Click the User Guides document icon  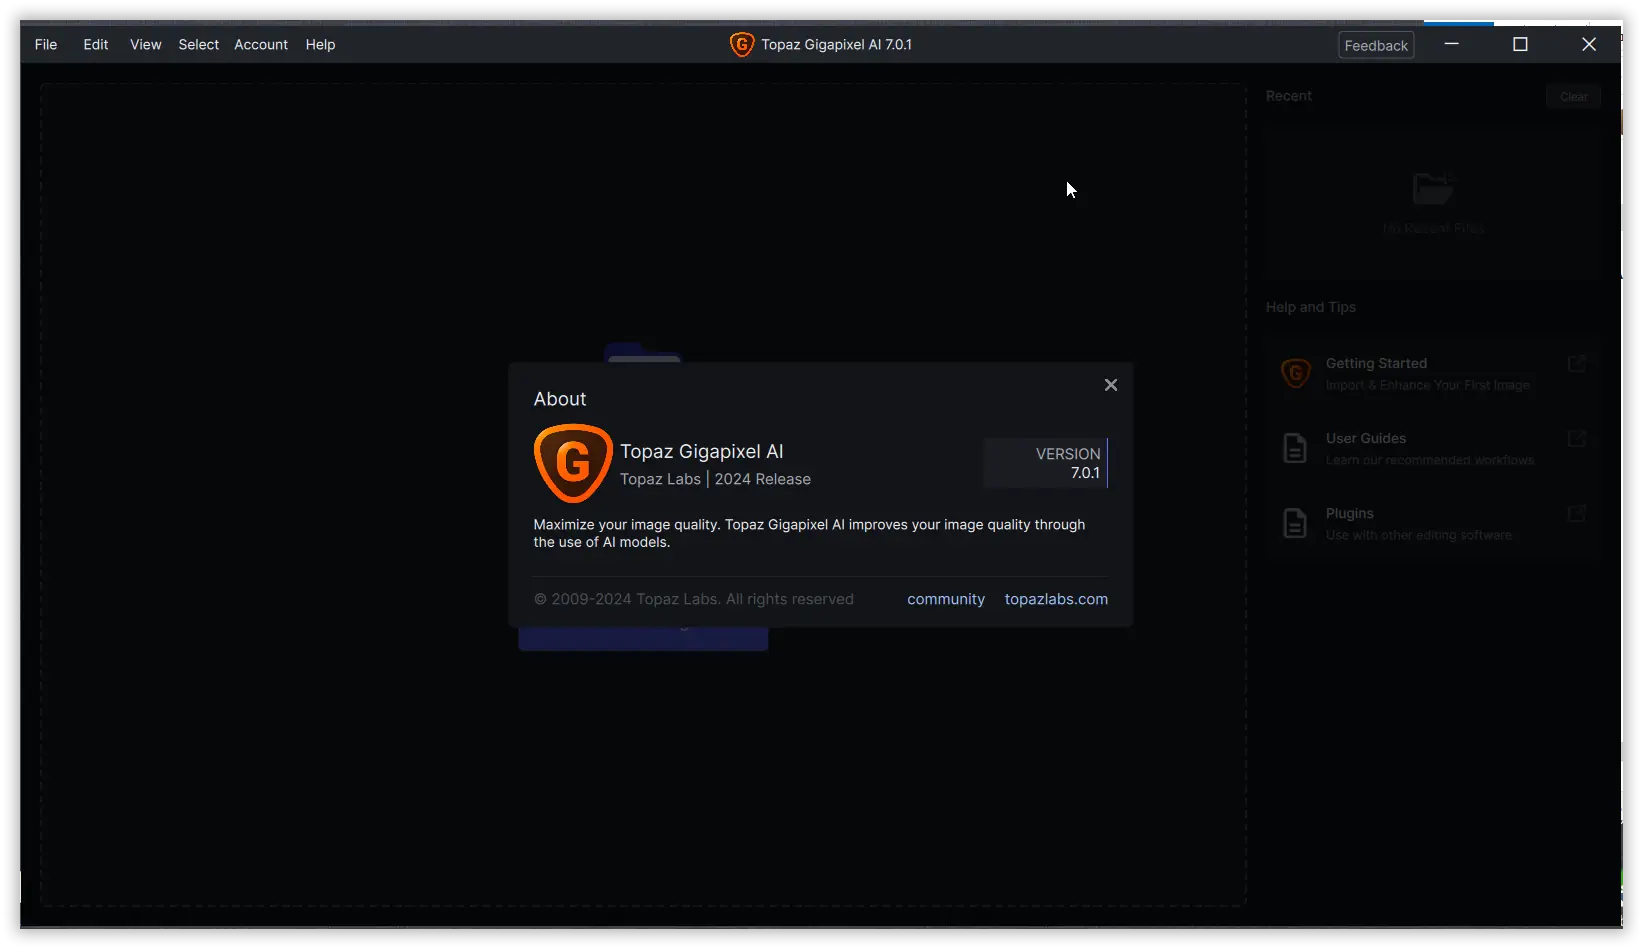(1295, 448)
